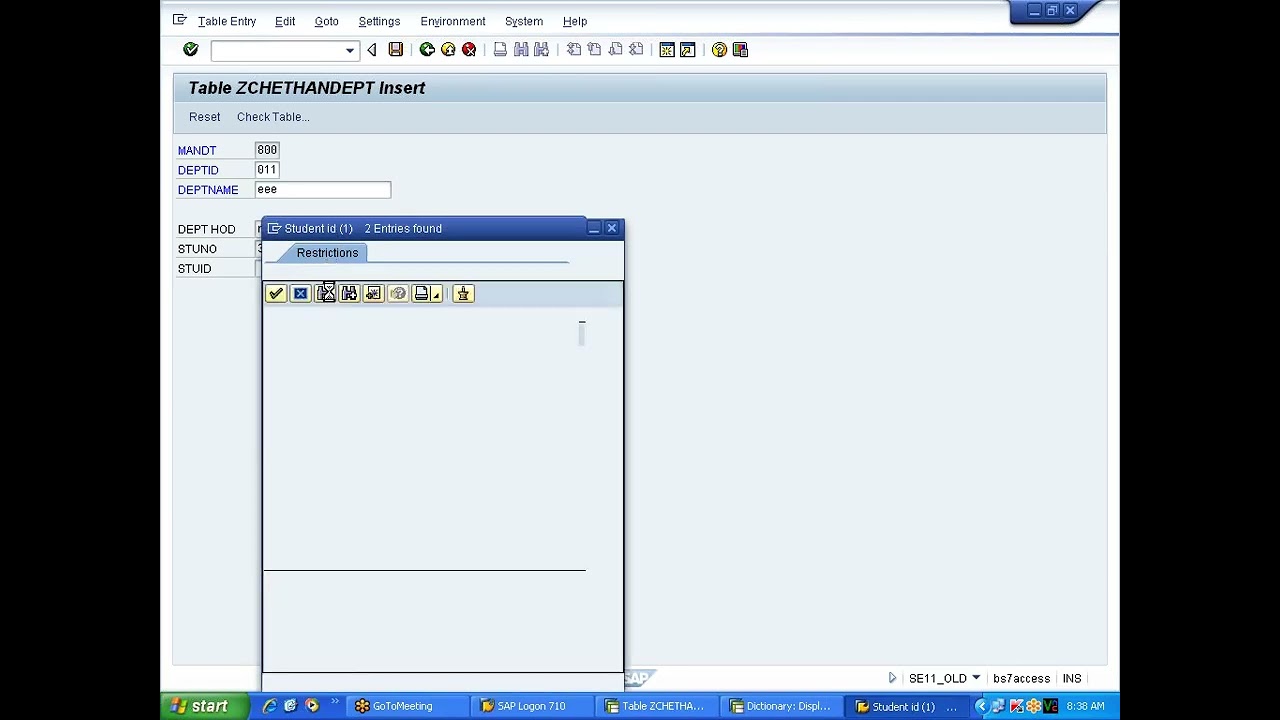Screen dimensions: 1280x720
Task: Click the Find Next binoculars icon
Action: click(542, 50)
